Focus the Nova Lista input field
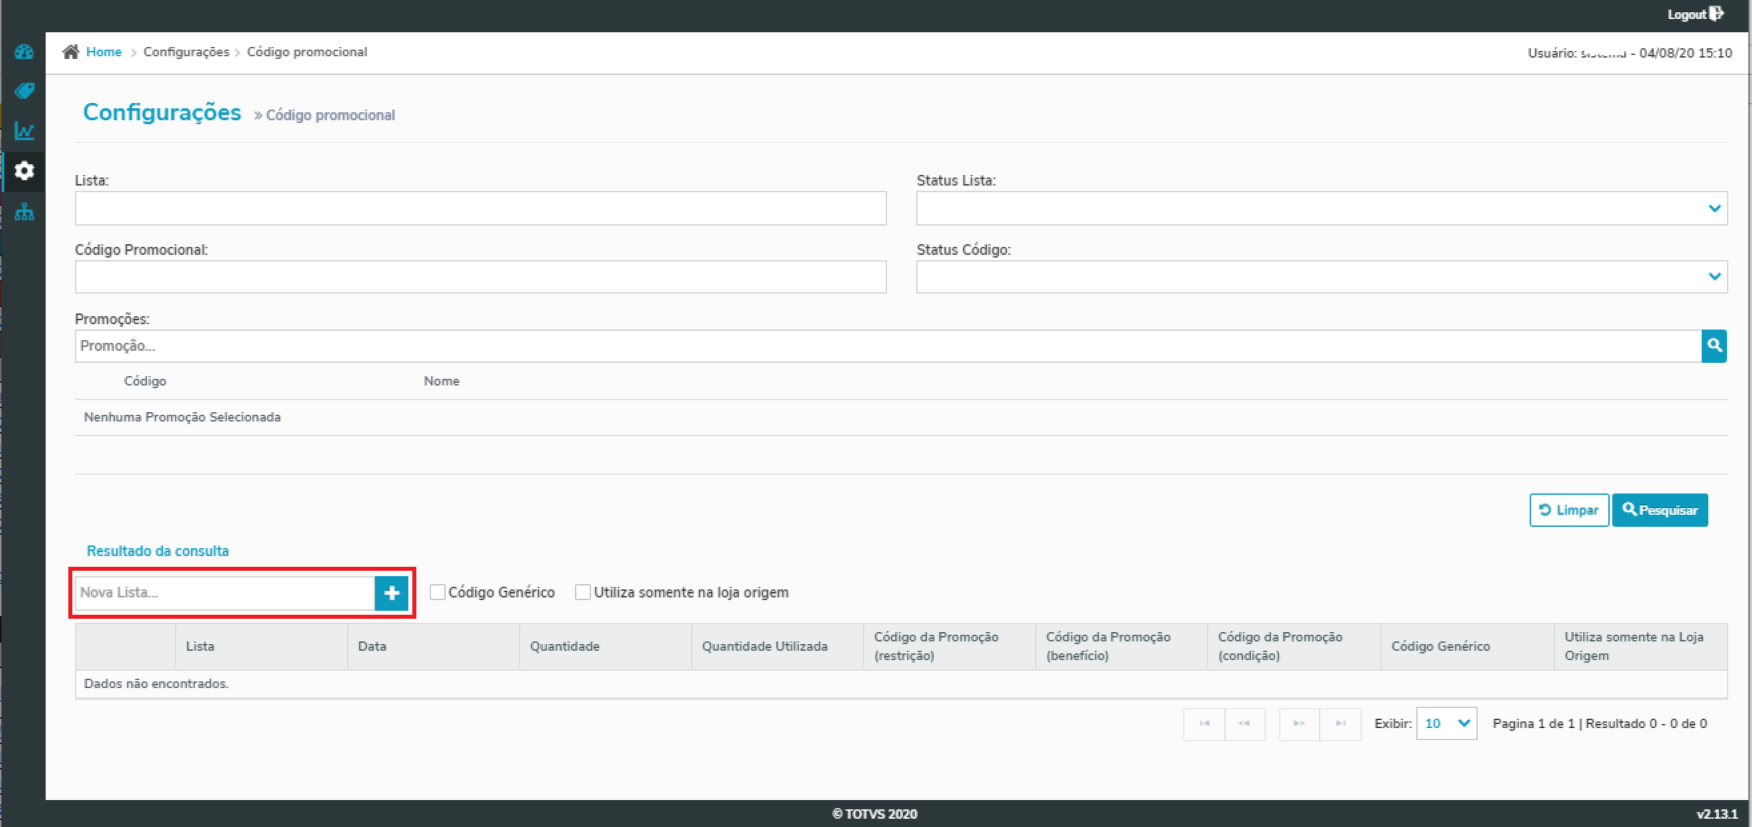1752x827 pixels. coord(225,593)
